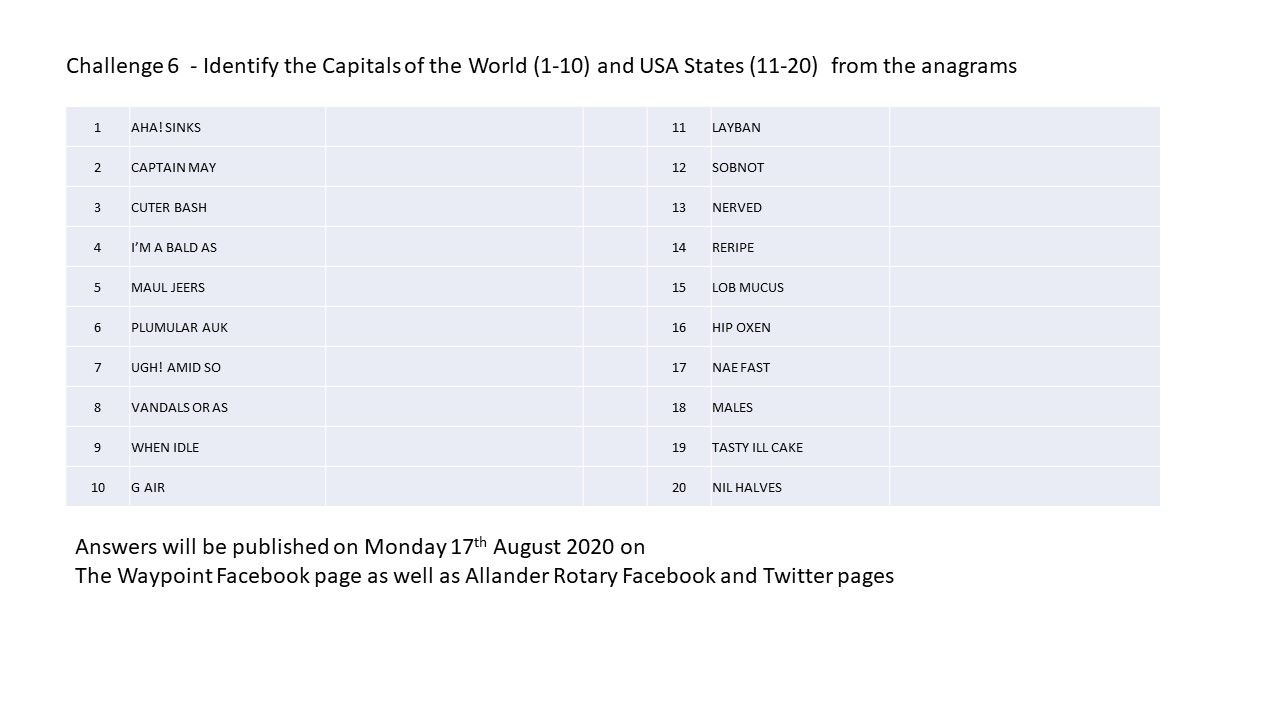Click the empty answer cell beside 'MALES'
This screenshot has width=1280, height=720.
(x=1024, y=408)
